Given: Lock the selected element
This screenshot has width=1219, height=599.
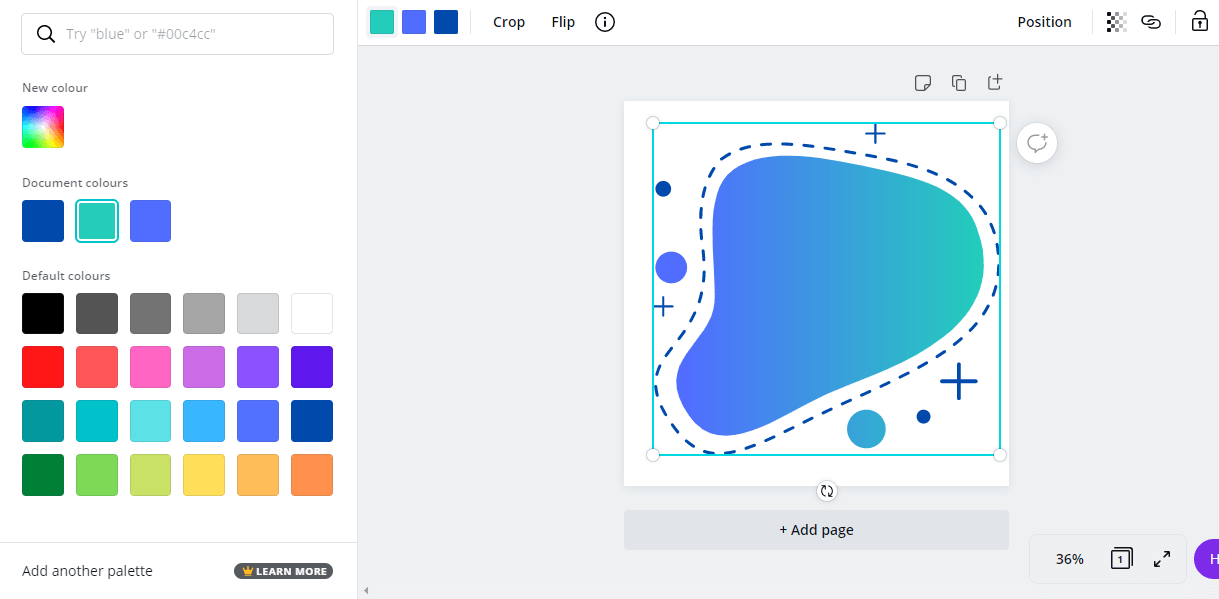Looking at the screenshot, I should point(1198,21).
